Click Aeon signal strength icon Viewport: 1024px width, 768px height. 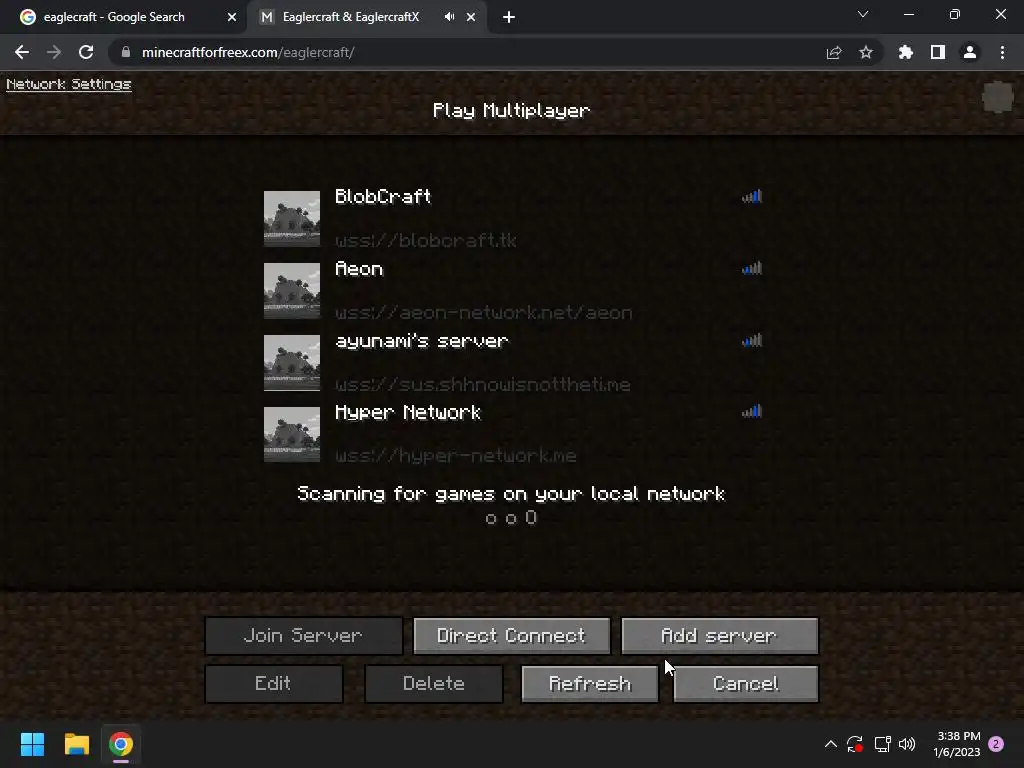[752, 268]
